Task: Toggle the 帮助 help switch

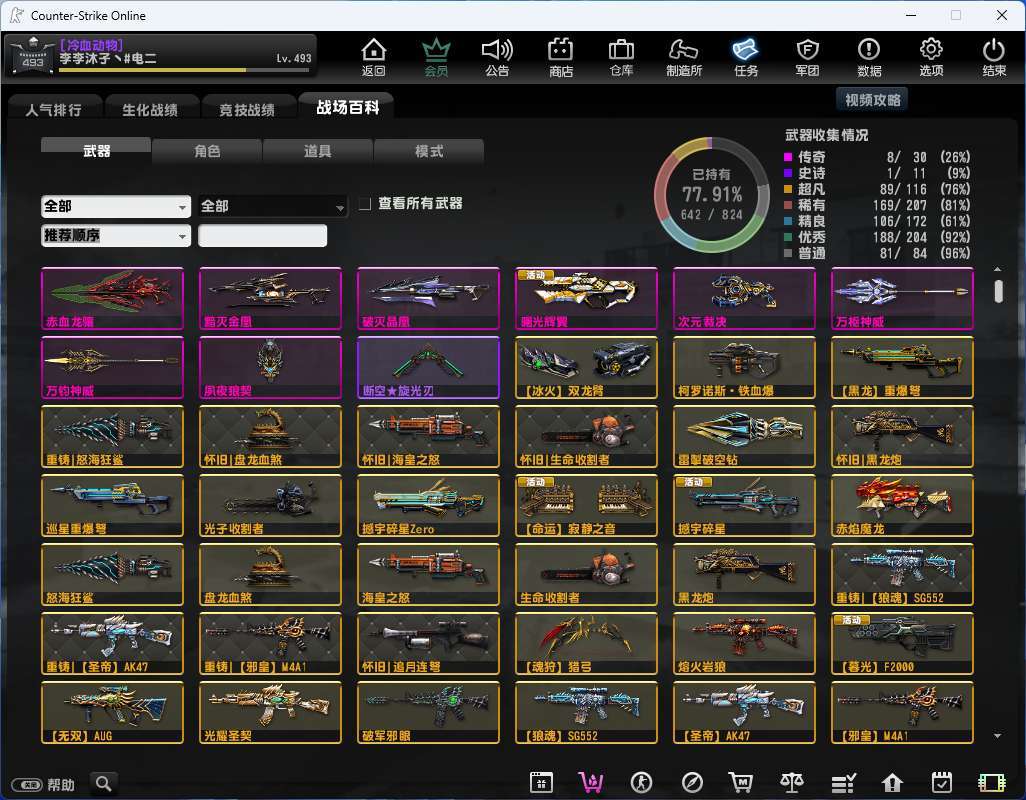Action: click(27, 784)
